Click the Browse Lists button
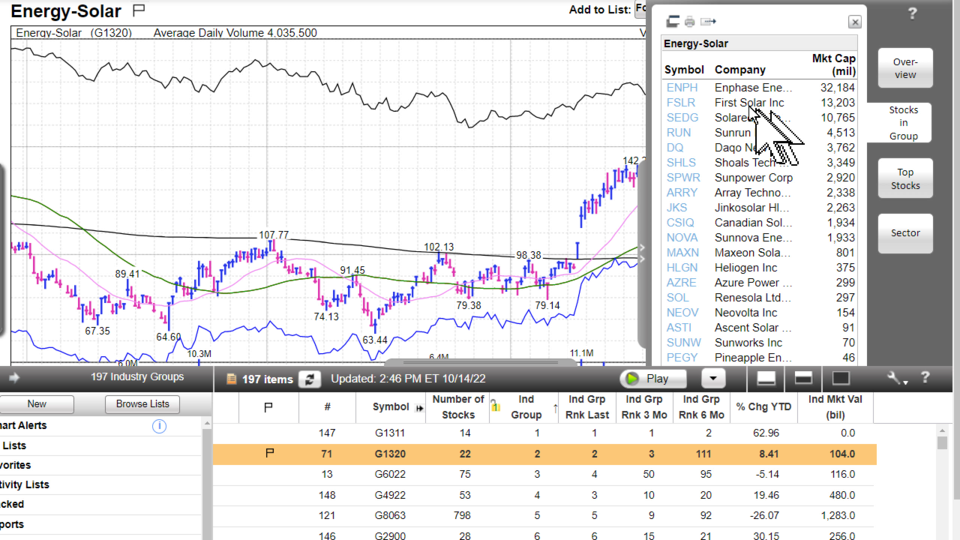This screenshot has width=960, height=540. click(x=142, y=404)
